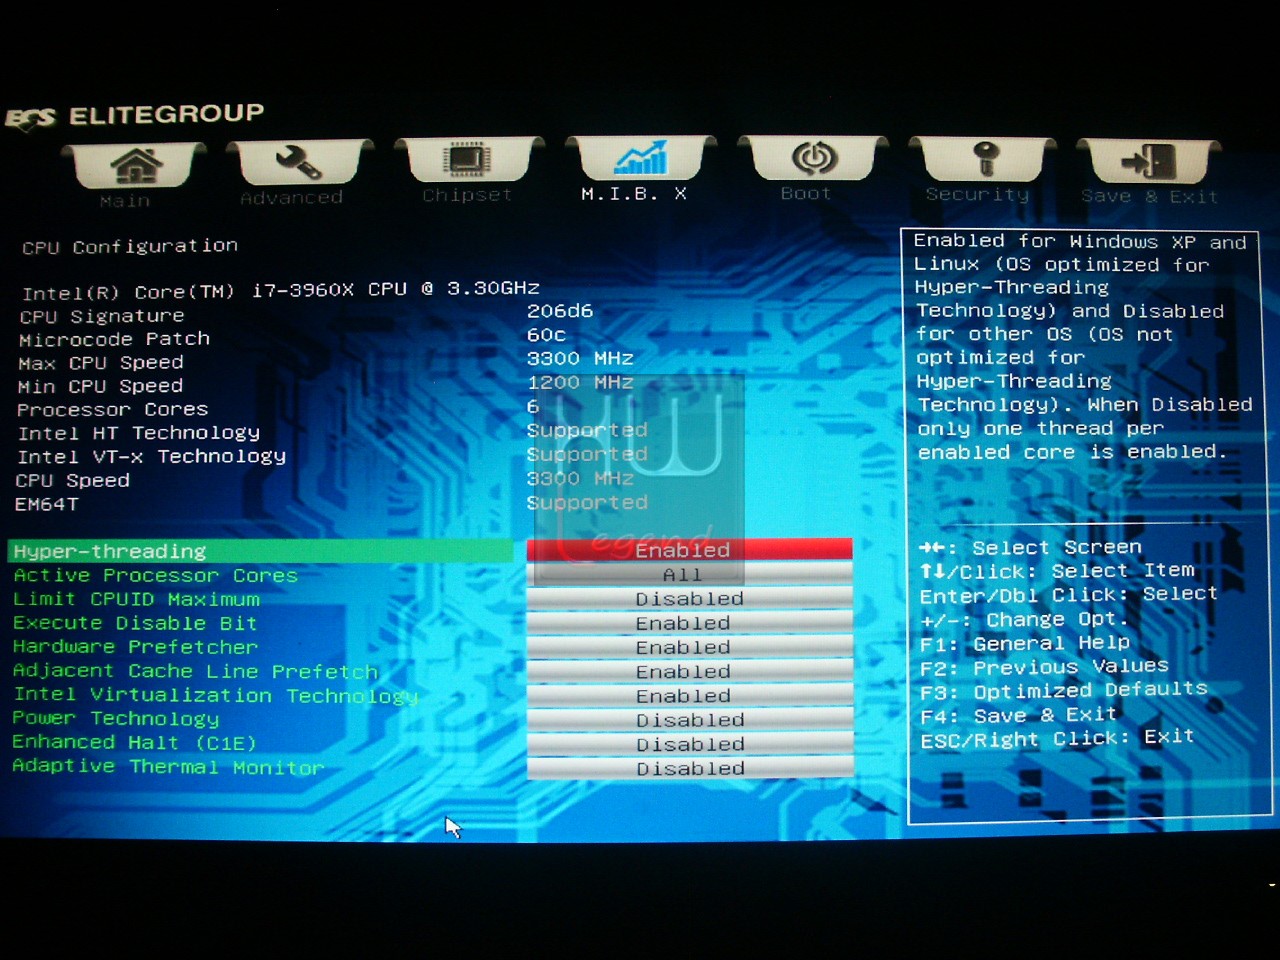
Task: Open the Boot power icon
Action: (813, 159)
